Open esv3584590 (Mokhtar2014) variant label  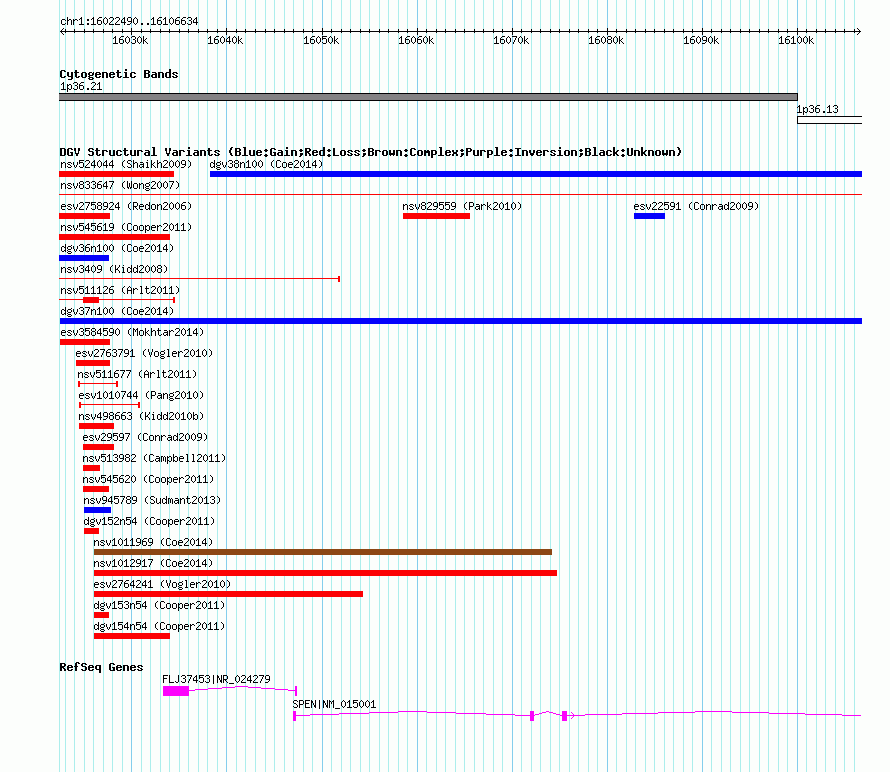pos(132,332)
